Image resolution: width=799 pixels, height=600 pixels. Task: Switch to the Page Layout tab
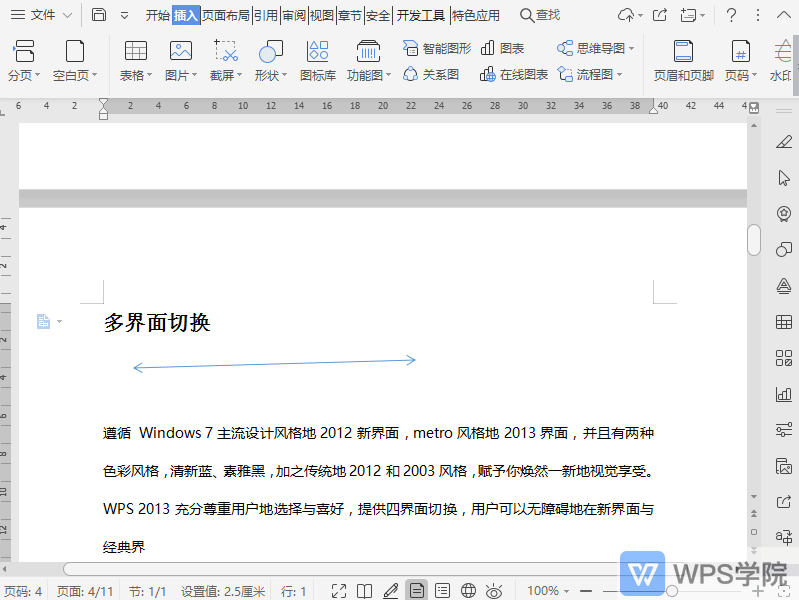click(x=226, y=15)
